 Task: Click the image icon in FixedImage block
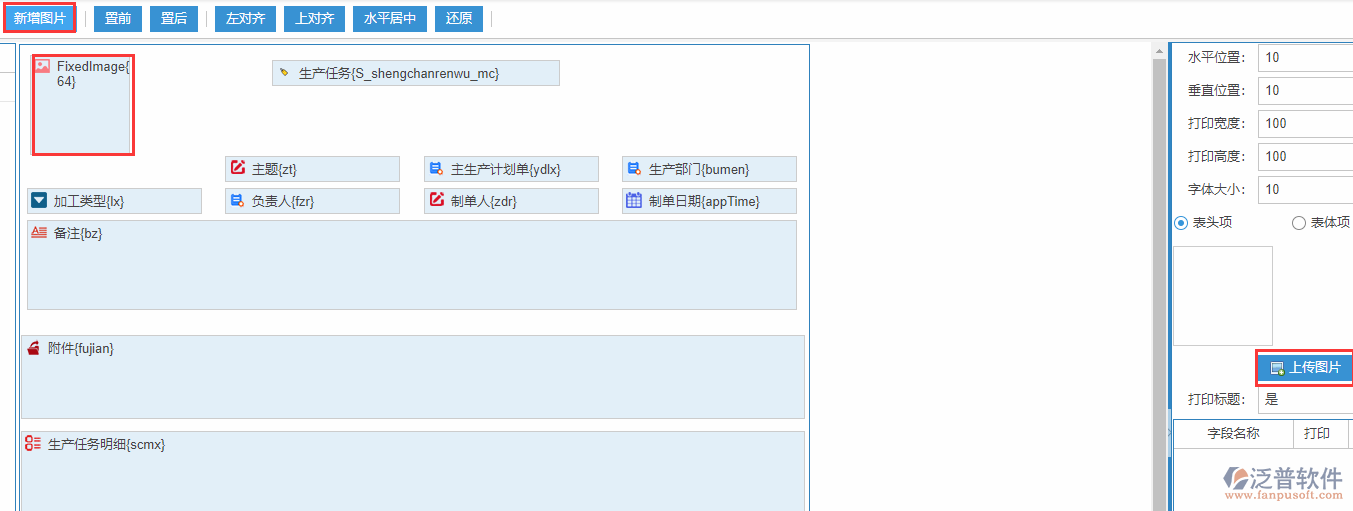click(x=42, y=66)
